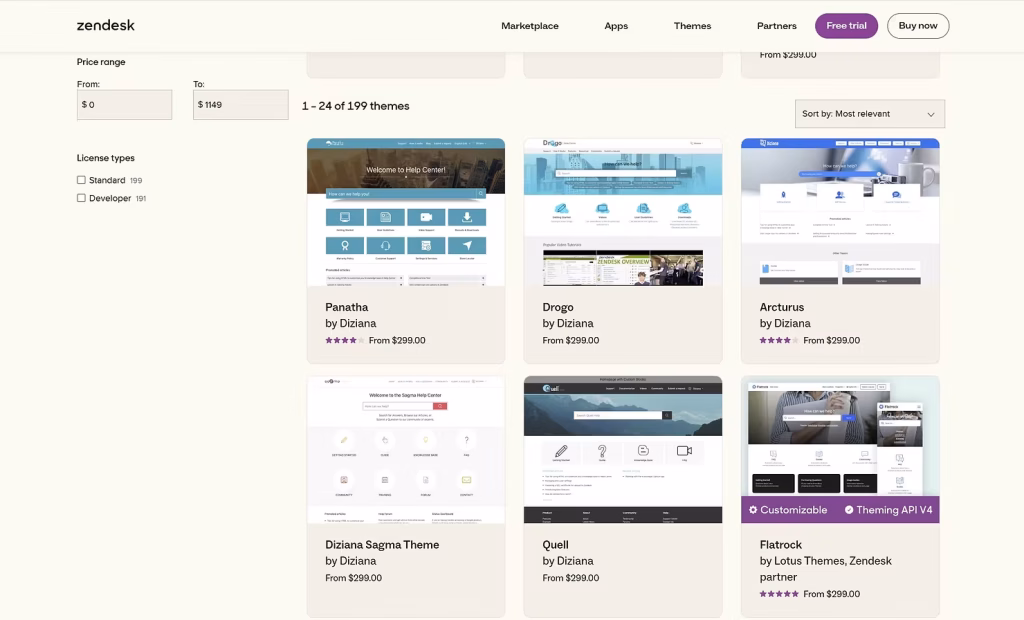Open the Sort by Most relevant dropdown
The width and height of the screenshot is (1024, 620).
click(869, 114)
